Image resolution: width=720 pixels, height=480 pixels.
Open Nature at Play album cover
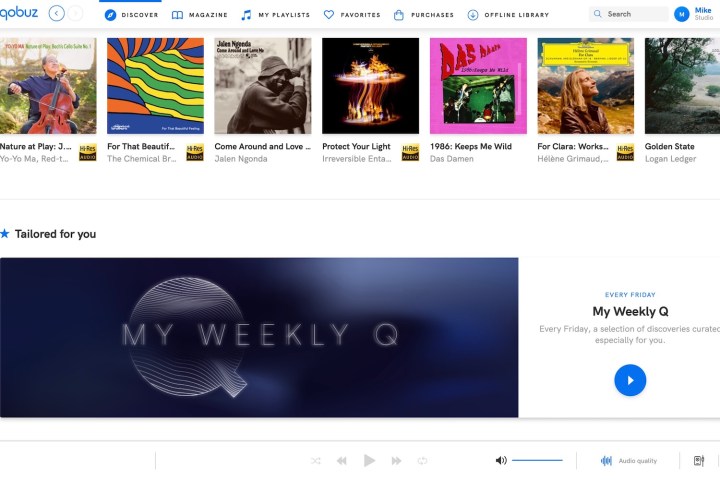(48, 86)
